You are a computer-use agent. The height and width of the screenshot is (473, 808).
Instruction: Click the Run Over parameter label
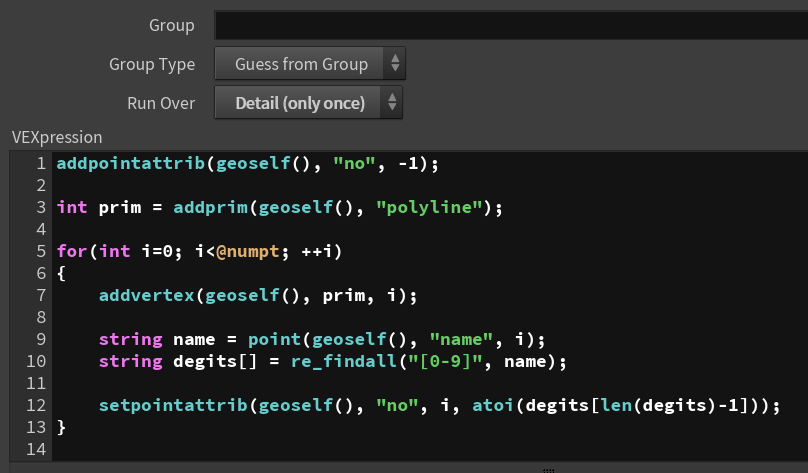click(x=161, y=103)
